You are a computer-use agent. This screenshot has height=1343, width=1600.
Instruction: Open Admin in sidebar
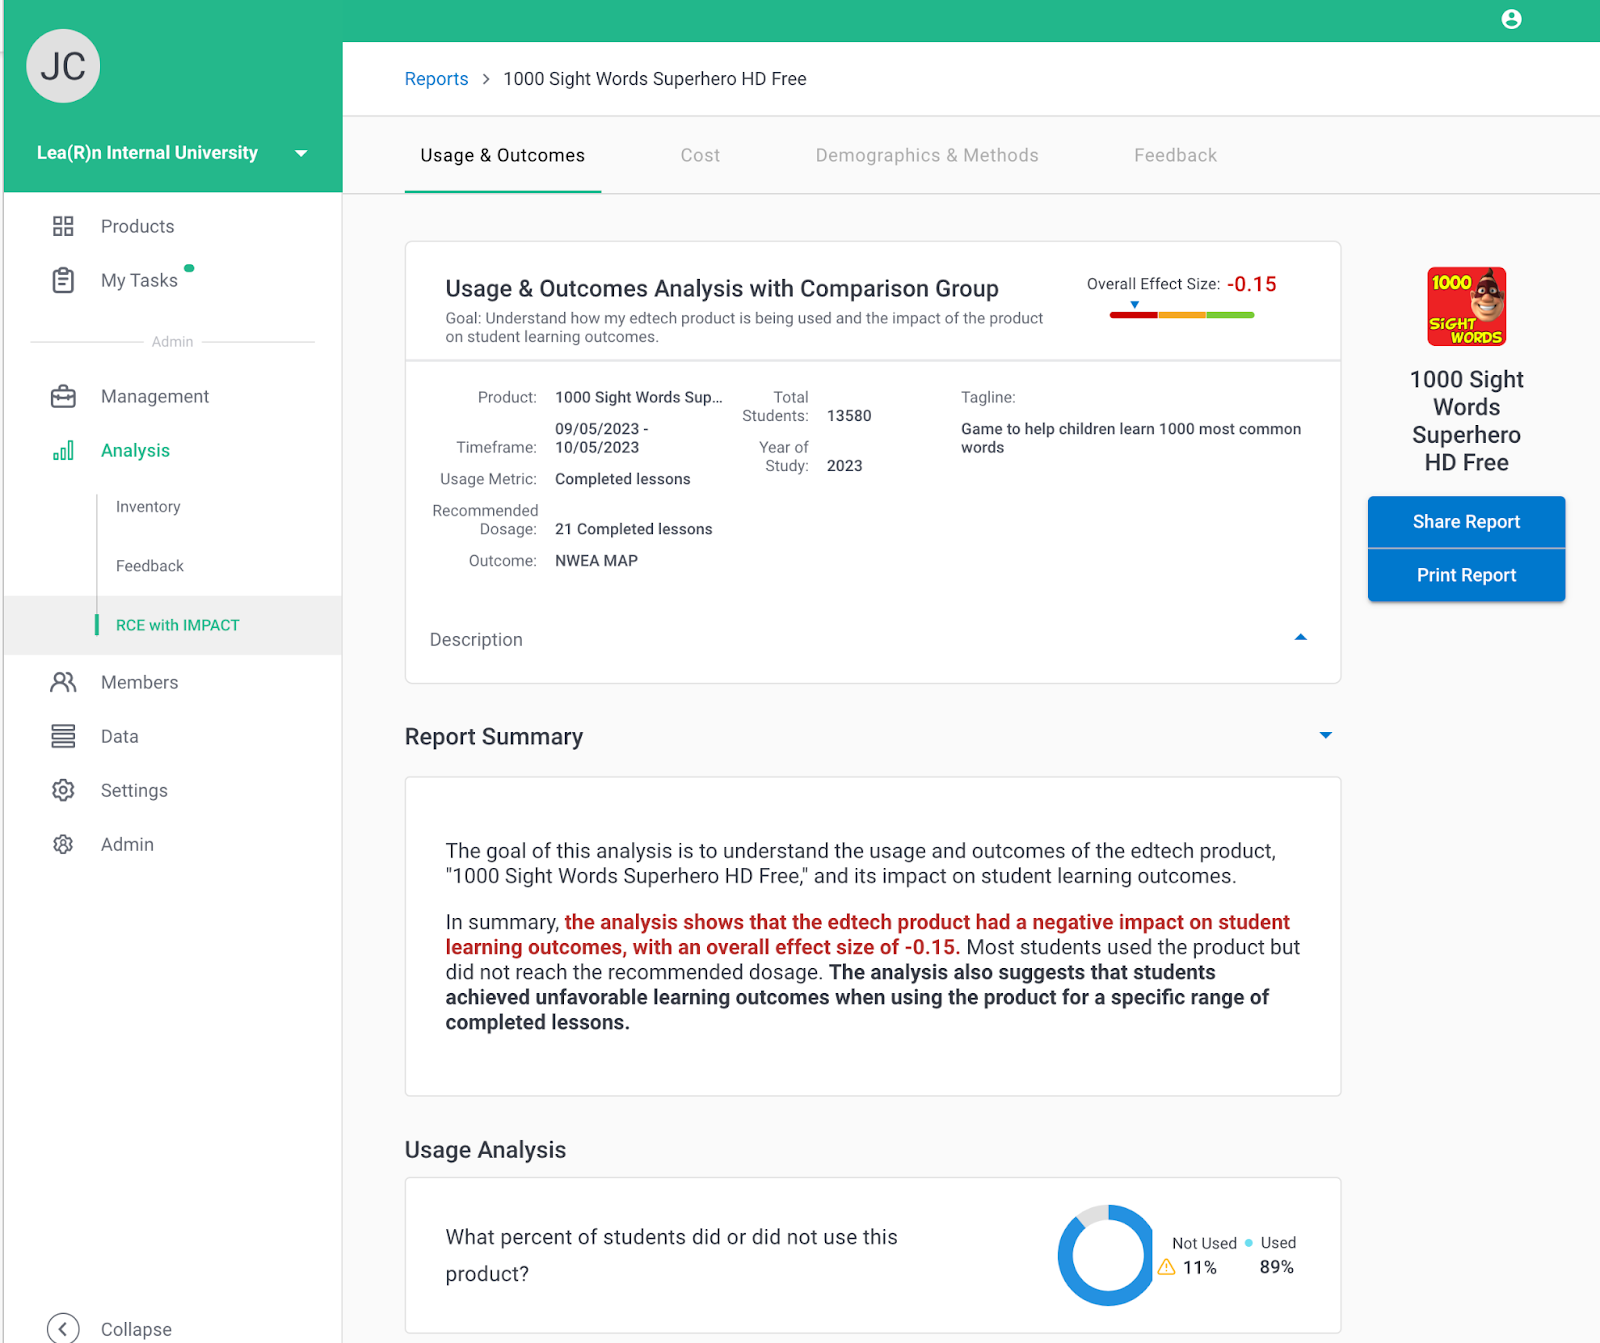point(127,844)
